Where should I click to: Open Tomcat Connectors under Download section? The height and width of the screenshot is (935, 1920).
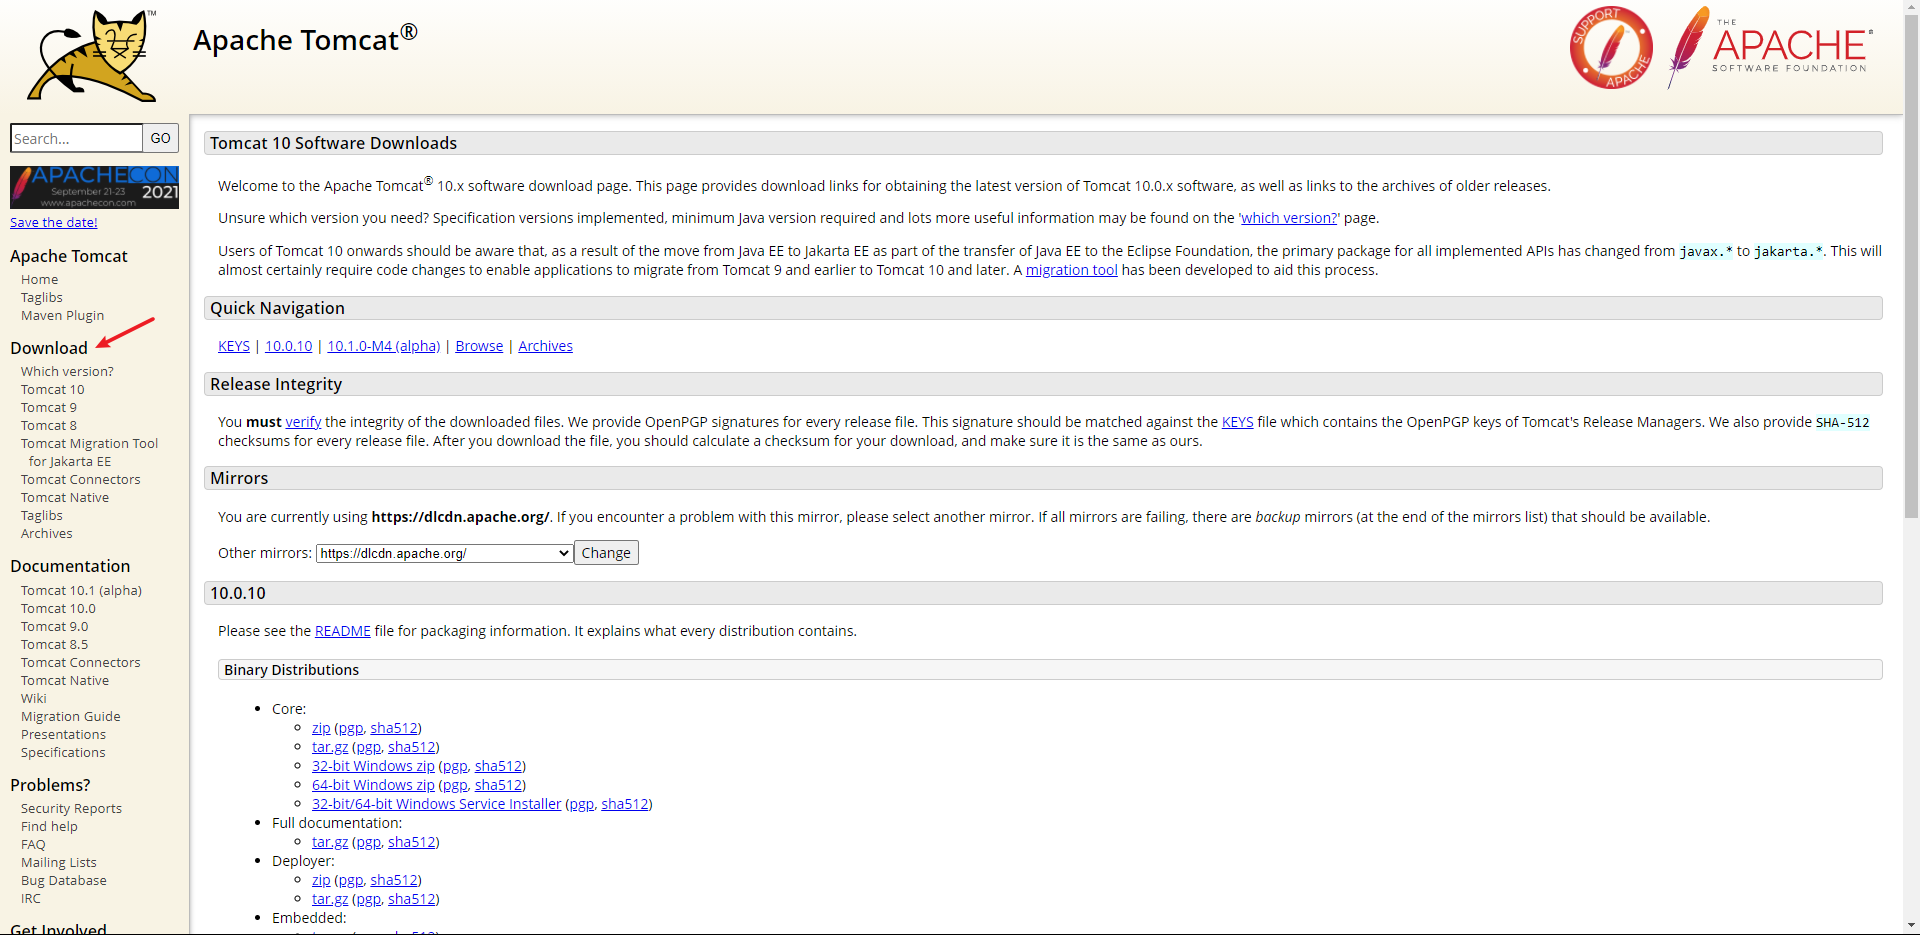tap(81, 480)
